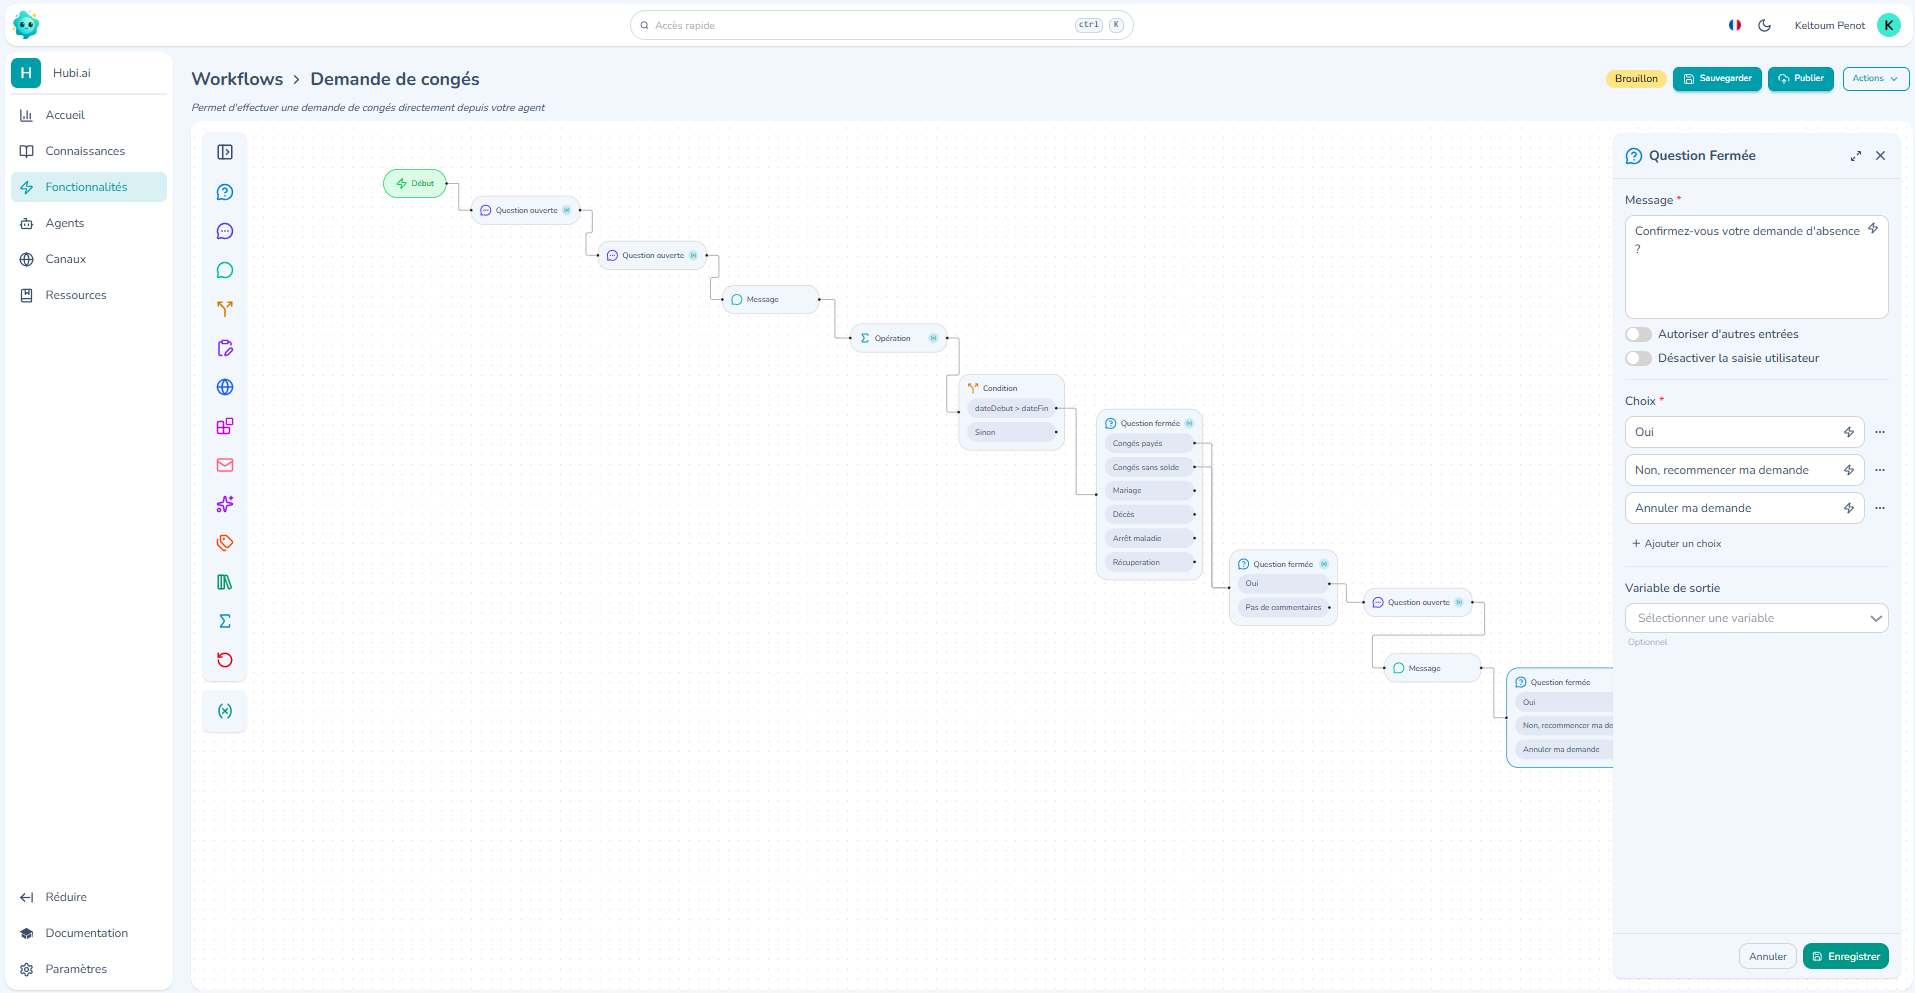Select the sigma operation tool in palette
The image size is (1915, 993).
coord(225,621)
